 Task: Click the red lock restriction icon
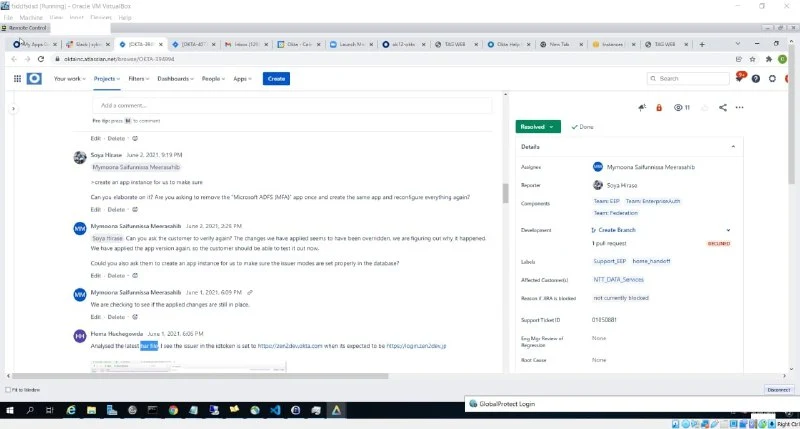click(x=659, y=108)
